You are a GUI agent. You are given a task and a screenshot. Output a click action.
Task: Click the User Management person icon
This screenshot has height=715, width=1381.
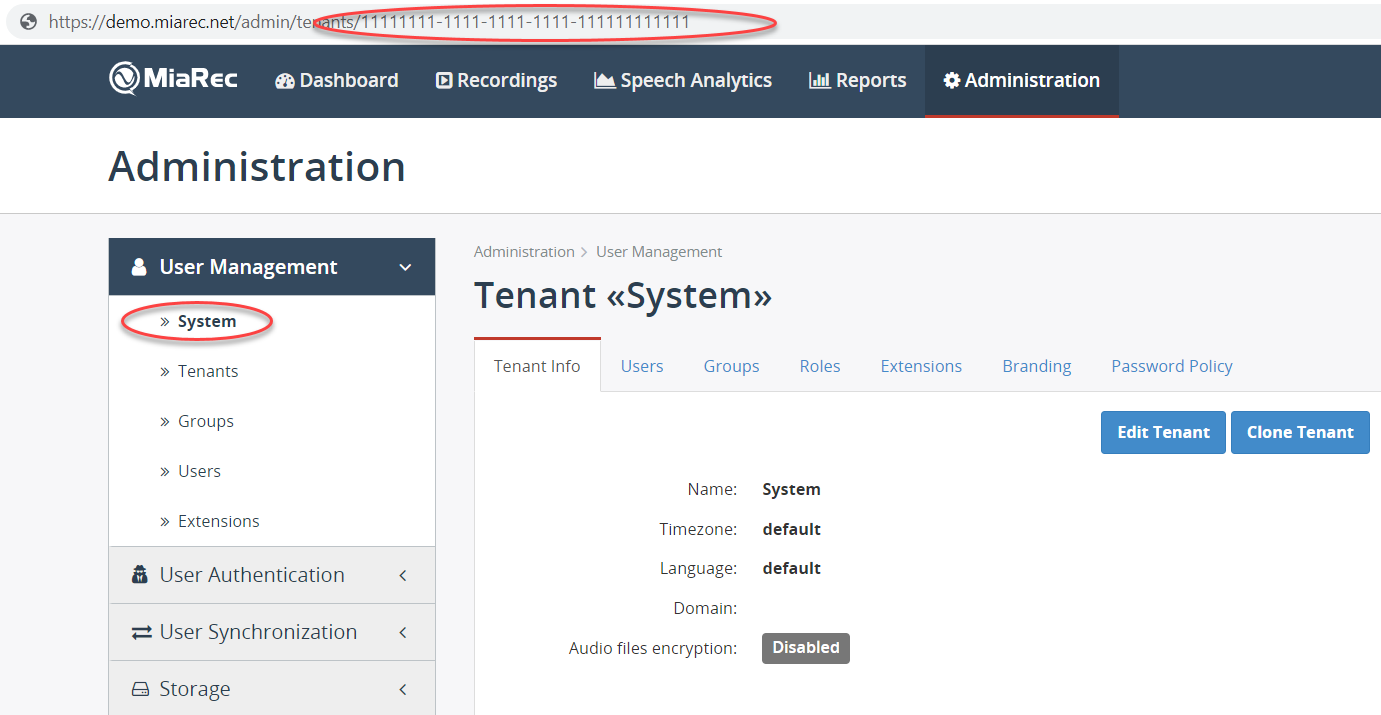[139, 267]
